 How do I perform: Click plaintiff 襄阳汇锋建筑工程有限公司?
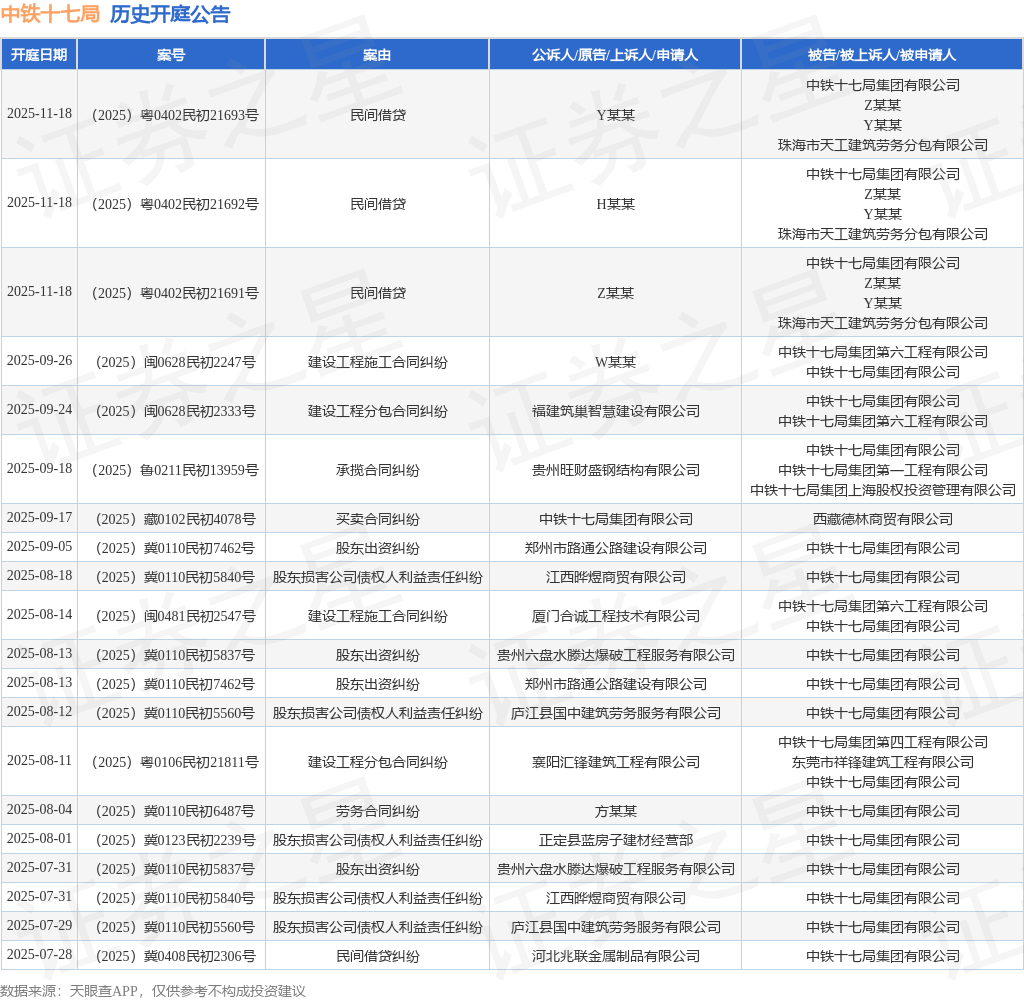tap(615, 762)
